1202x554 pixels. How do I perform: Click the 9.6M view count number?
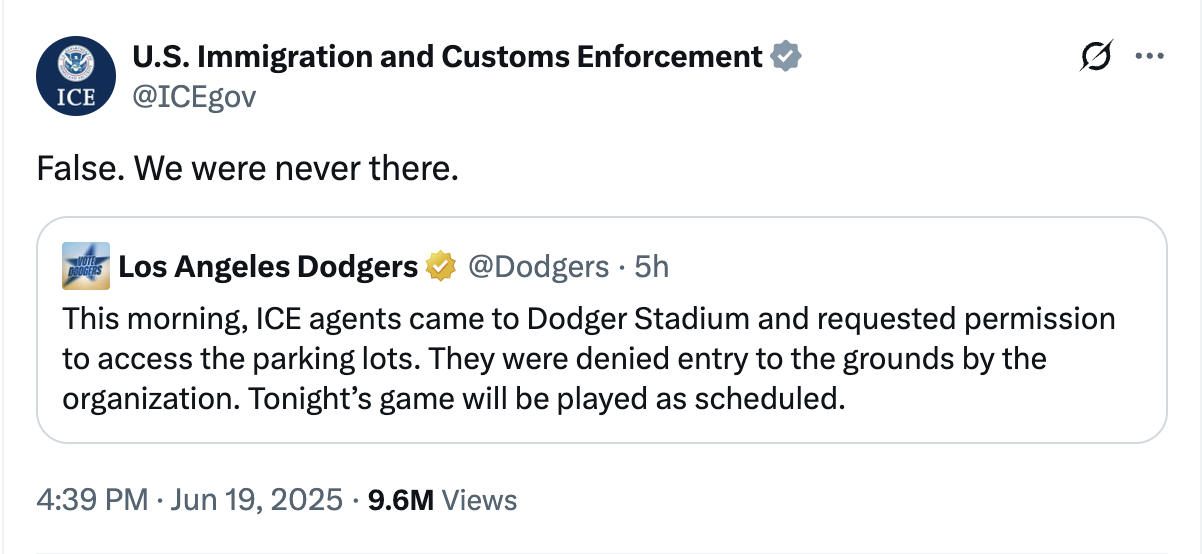401,500
